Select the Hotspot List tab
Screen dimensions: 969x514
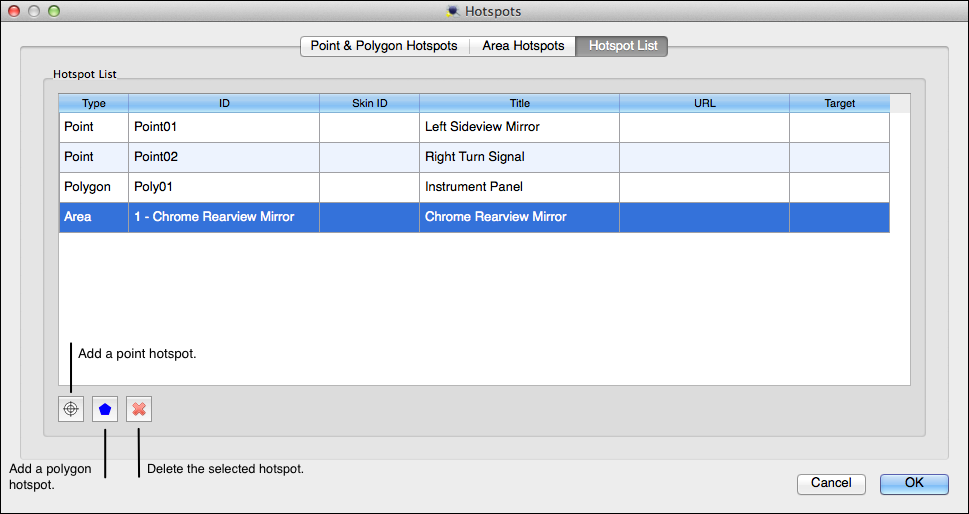click(x=622, y=46)
